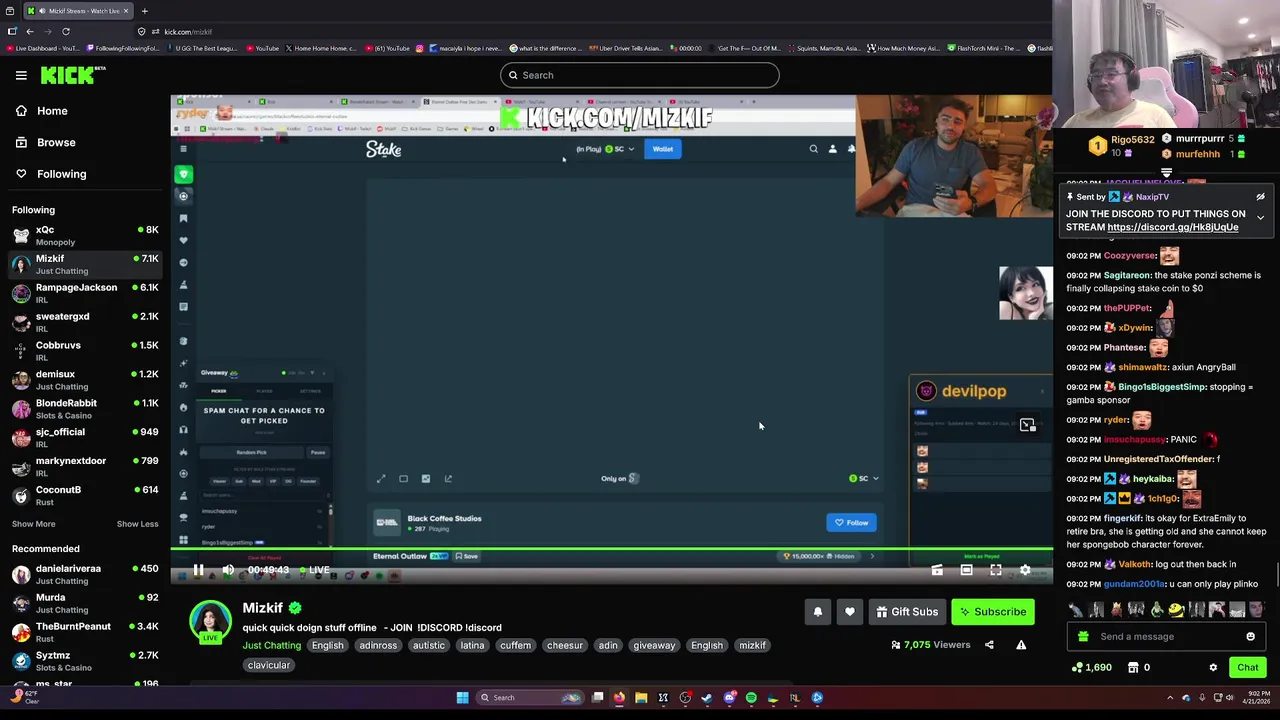
Task: Open RampageJackson channel from sidebar
Action: pos(85,293)
